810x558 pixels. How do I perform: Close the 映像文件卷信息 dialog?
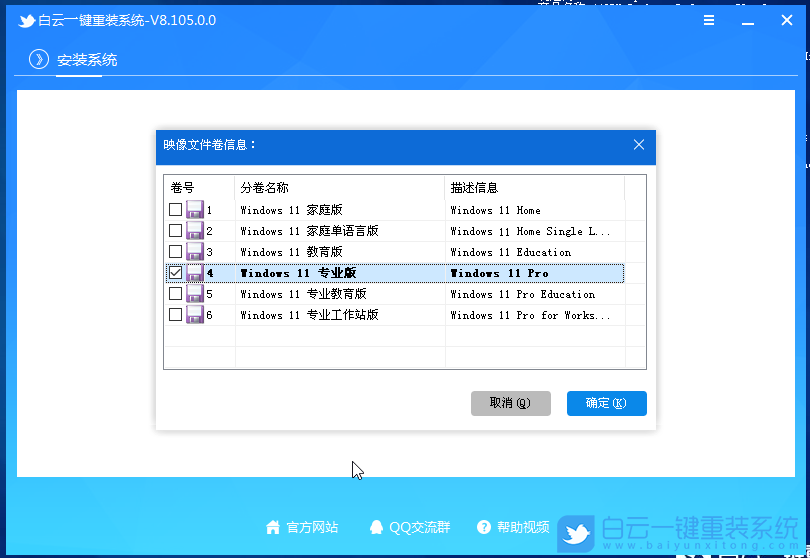(639, 145)
